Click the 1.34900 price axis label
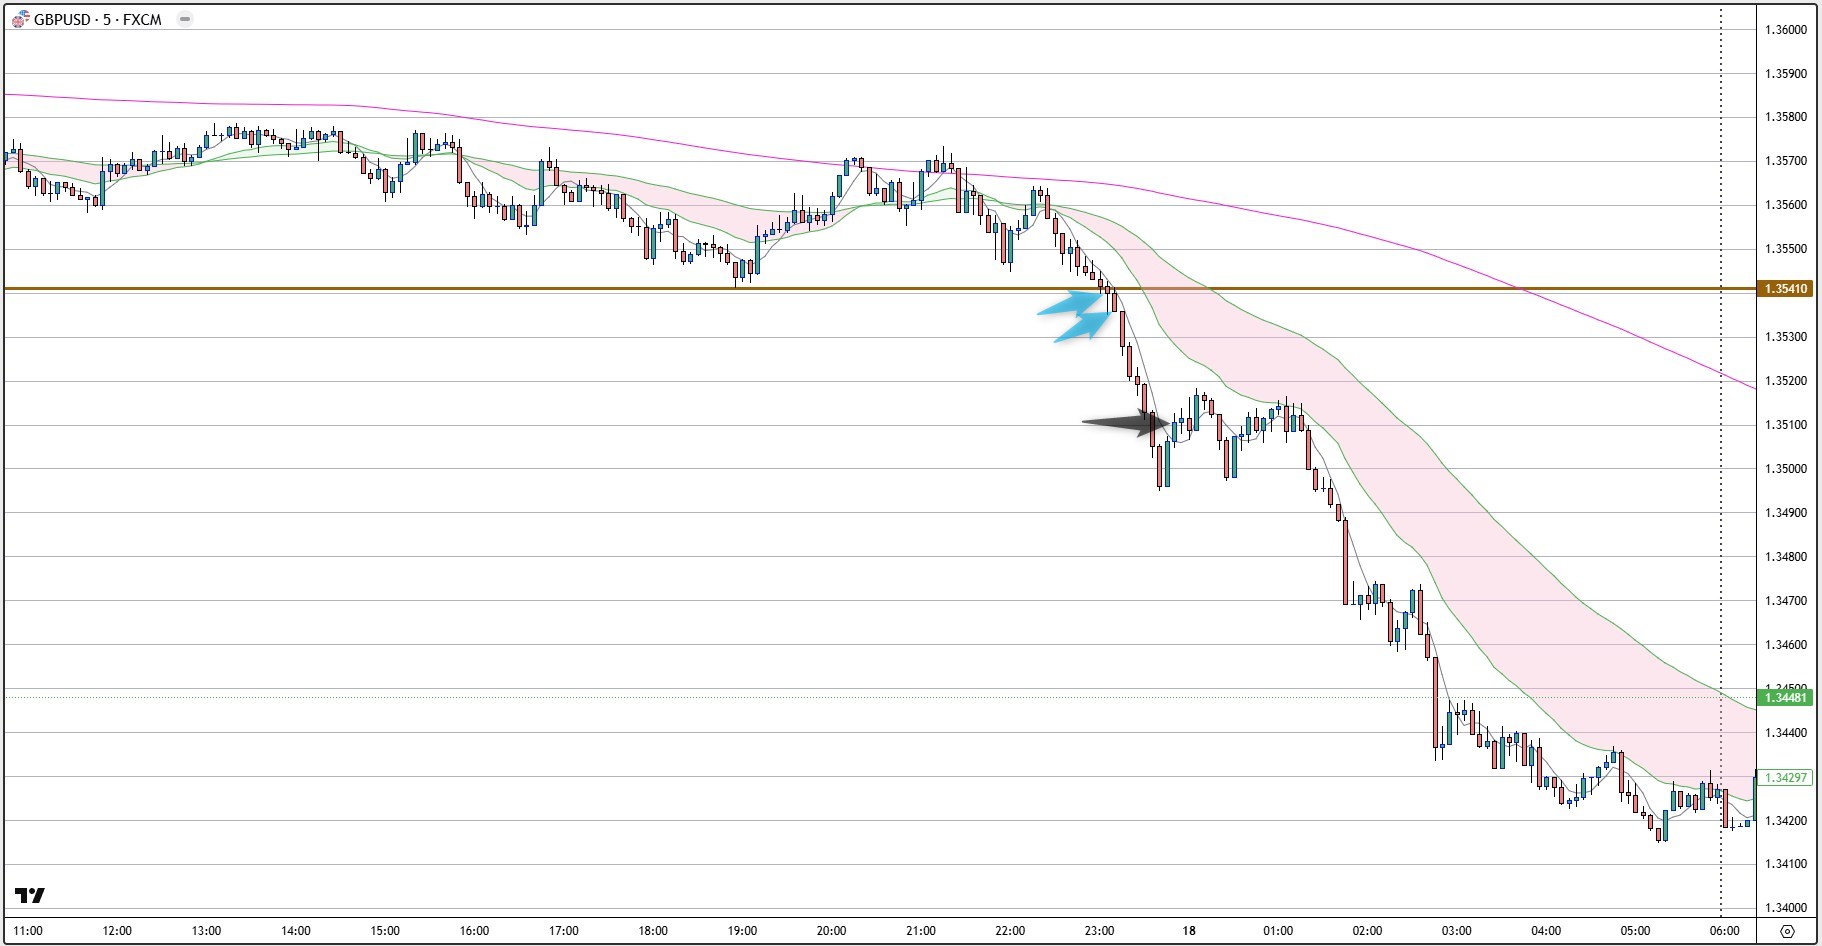This screenshot has height=946, width=1822. click(1786, 513)
